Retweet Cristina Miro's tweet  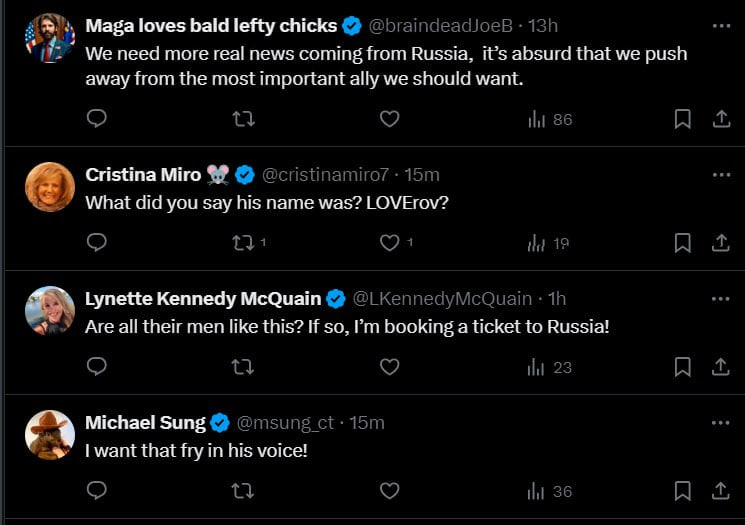[x=243, y=243]
